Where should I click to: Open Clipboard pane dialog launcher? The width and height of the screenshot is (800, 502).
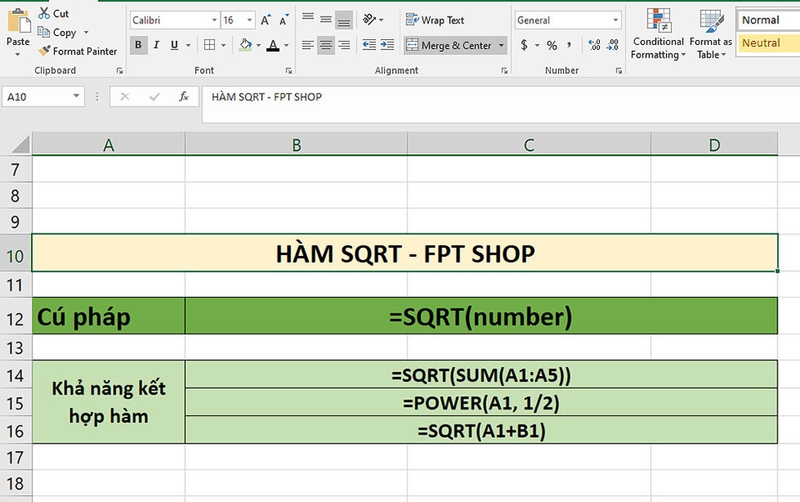[119, 71]
